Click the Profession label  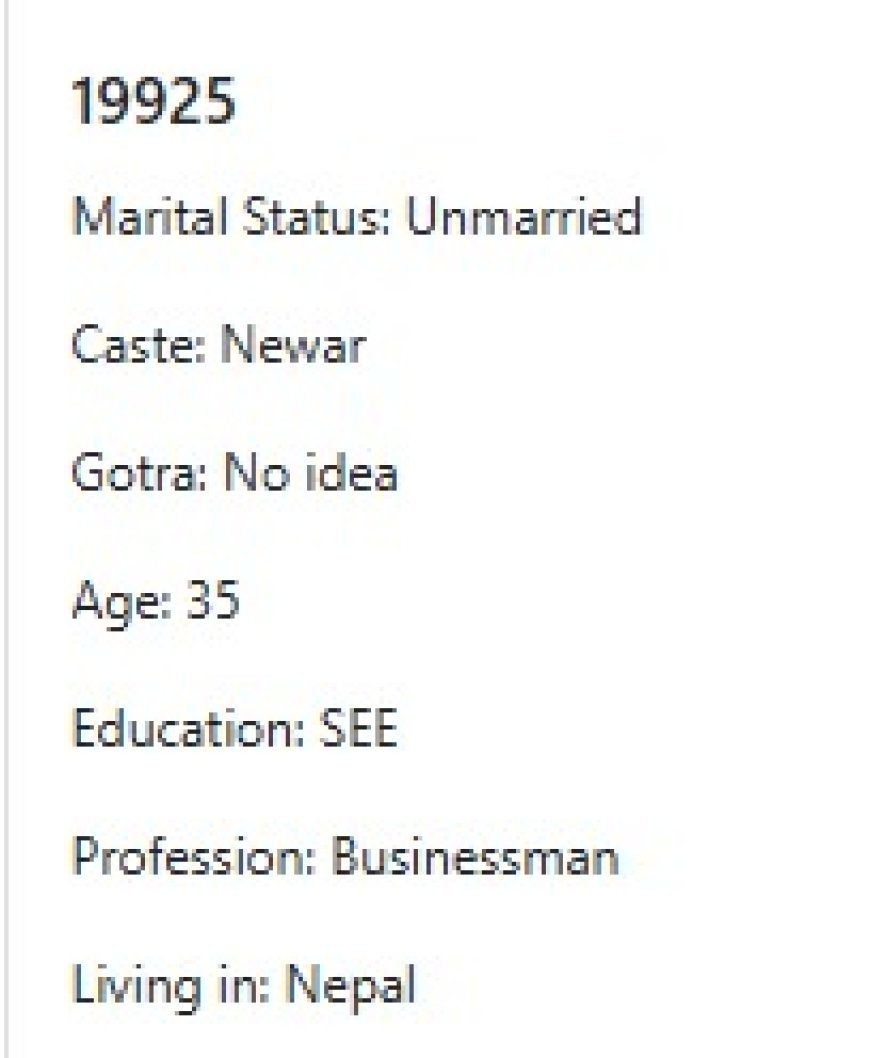pyautogui.click(x=194, y=857)
